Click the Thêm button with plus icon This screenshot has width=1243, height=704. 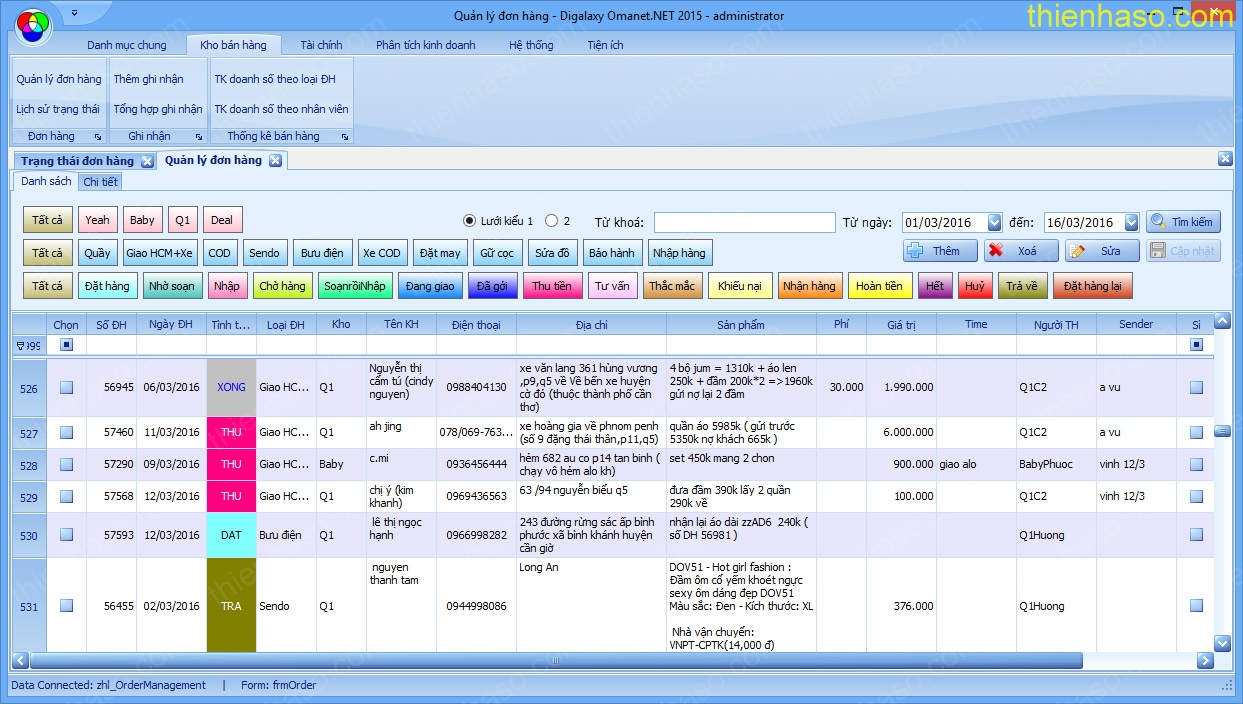[937, 251]
